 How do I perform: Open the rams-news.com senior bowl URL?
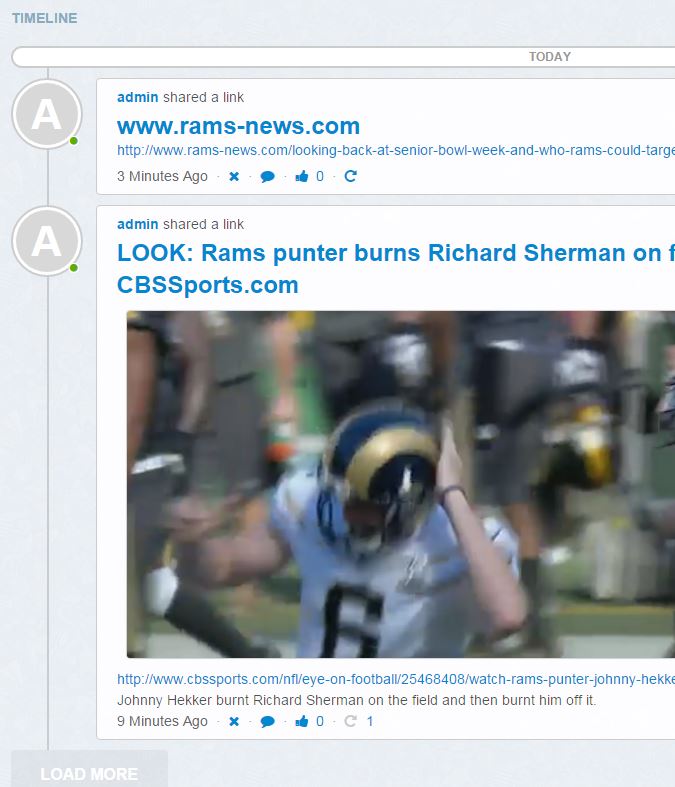pos(395,151)
